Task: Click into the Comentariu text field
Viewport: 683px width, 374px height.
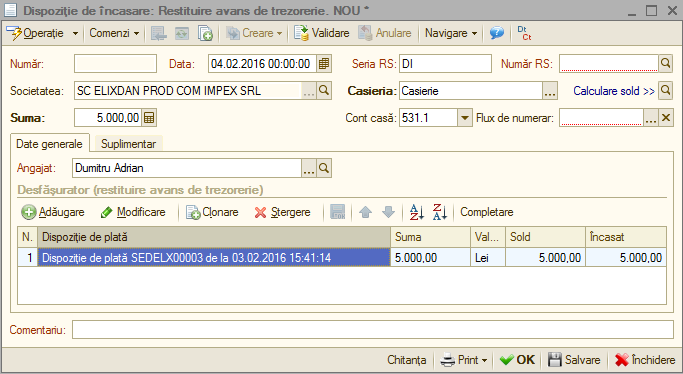Action: tap(373, 330)
